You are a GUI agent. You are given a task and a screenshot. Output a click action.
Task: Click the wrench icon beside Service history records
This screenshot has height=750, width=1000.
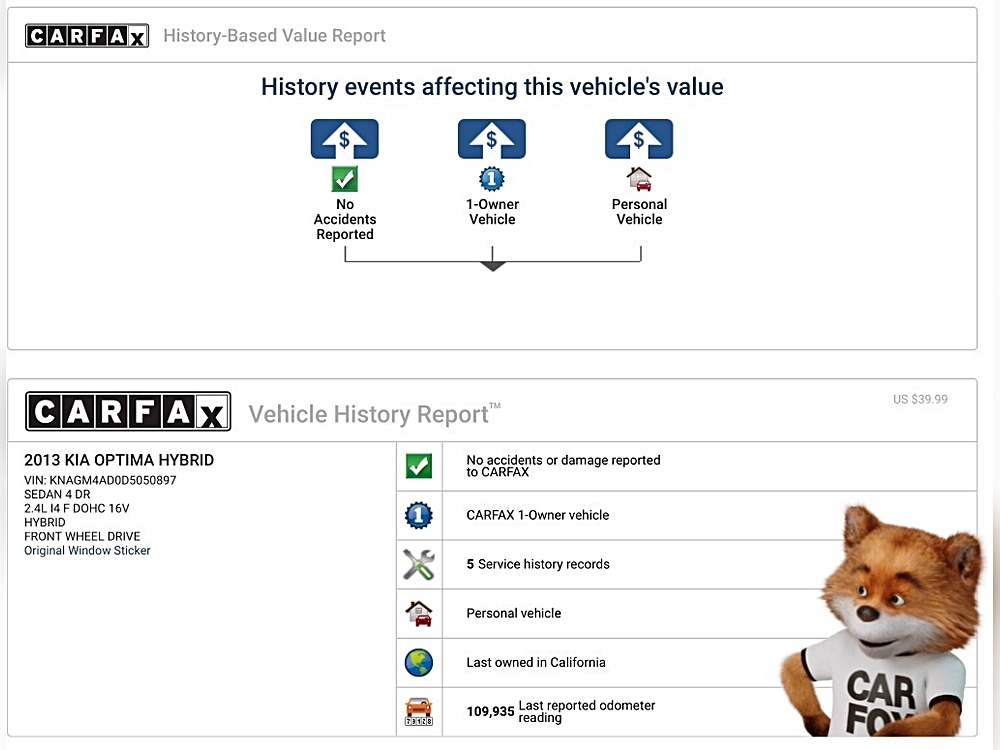click(x=418, y=564)
